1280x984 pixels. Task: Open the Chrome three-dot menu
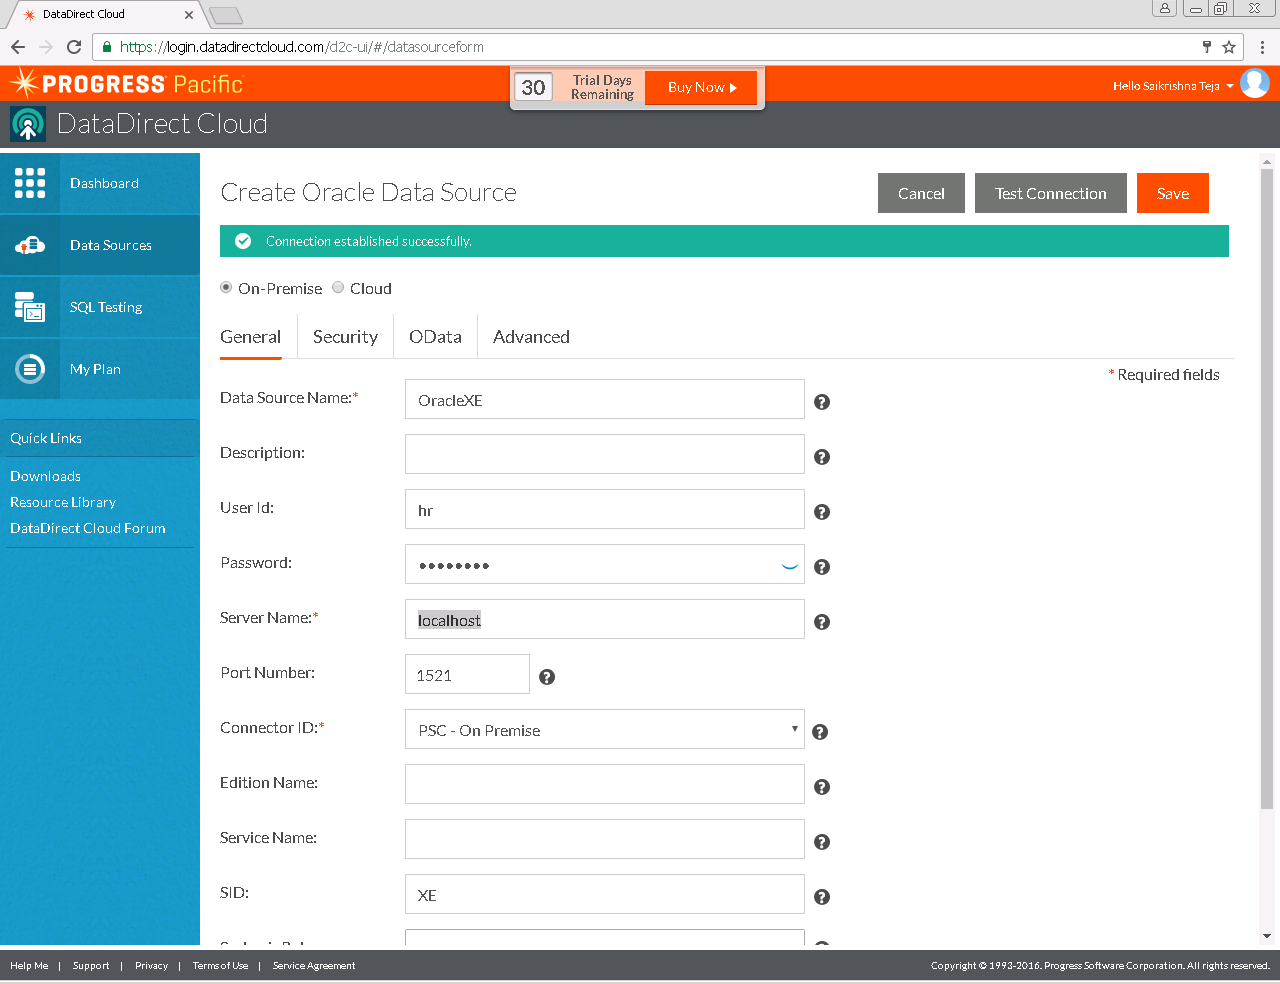pos(1262,47)
